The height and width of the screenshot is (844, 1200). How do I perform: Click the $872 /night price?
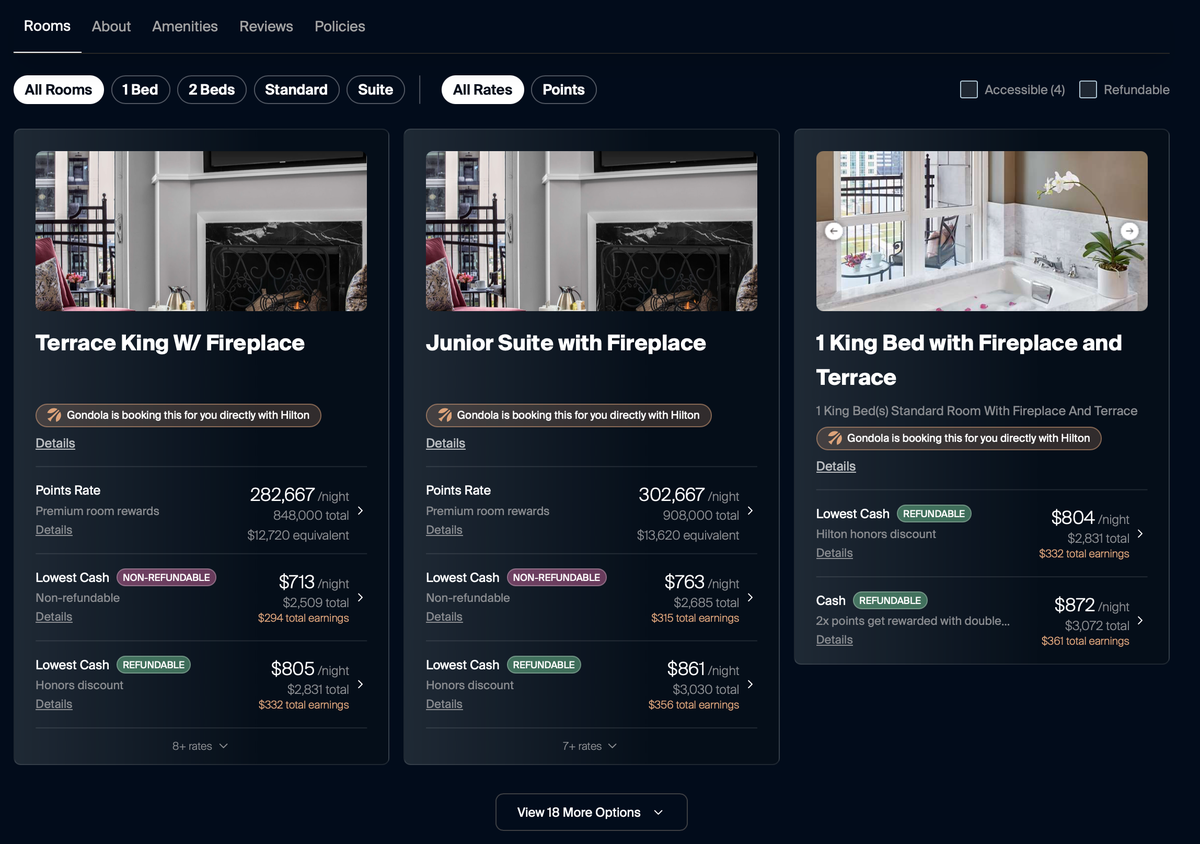[x=1092, y=605]
